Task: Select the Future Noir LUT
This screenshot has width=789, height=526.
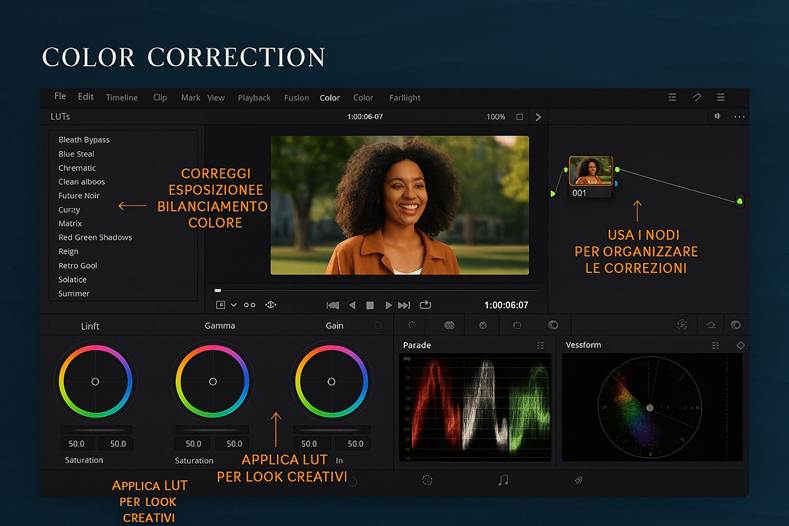Action: [x=79, y=196]
